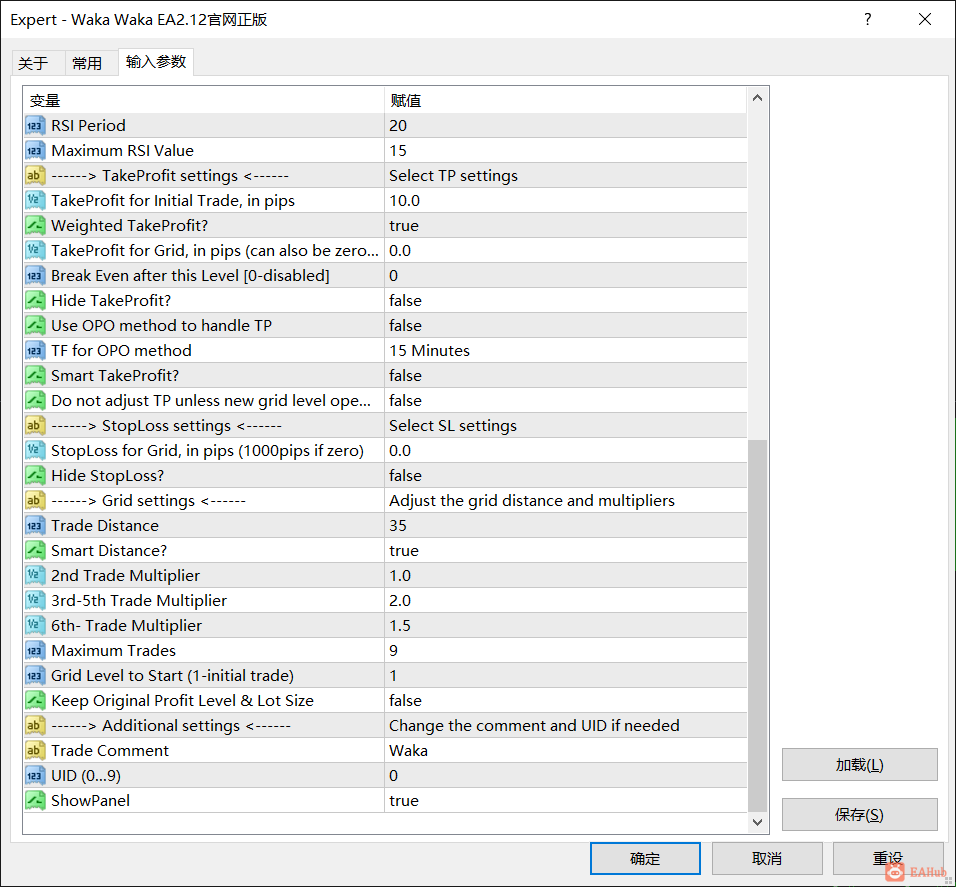Click the boolean icon beside ShowPanel

coord(35,800)
